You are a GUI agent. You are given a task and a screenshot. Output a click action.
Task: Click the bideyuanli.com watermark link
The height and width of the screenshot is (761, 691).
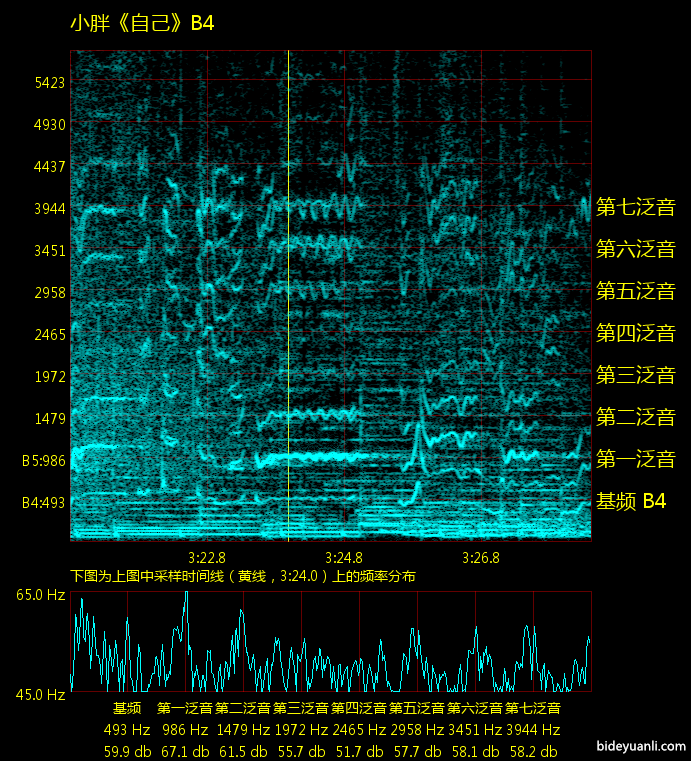coord(640,747)
